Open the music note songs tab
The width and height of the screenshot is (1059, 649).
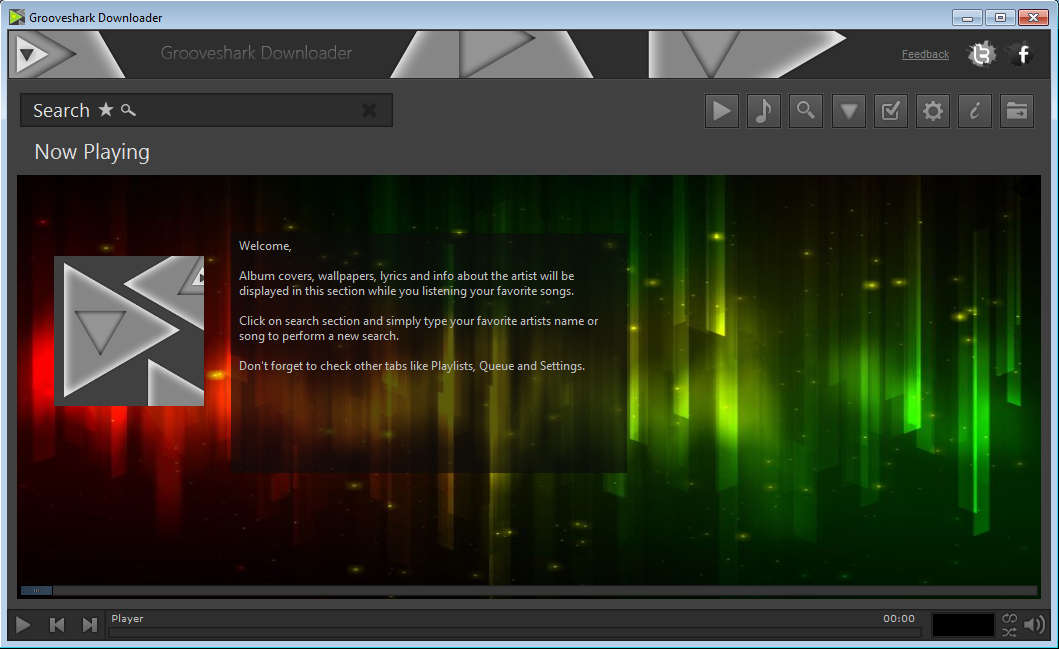point(764,111)
